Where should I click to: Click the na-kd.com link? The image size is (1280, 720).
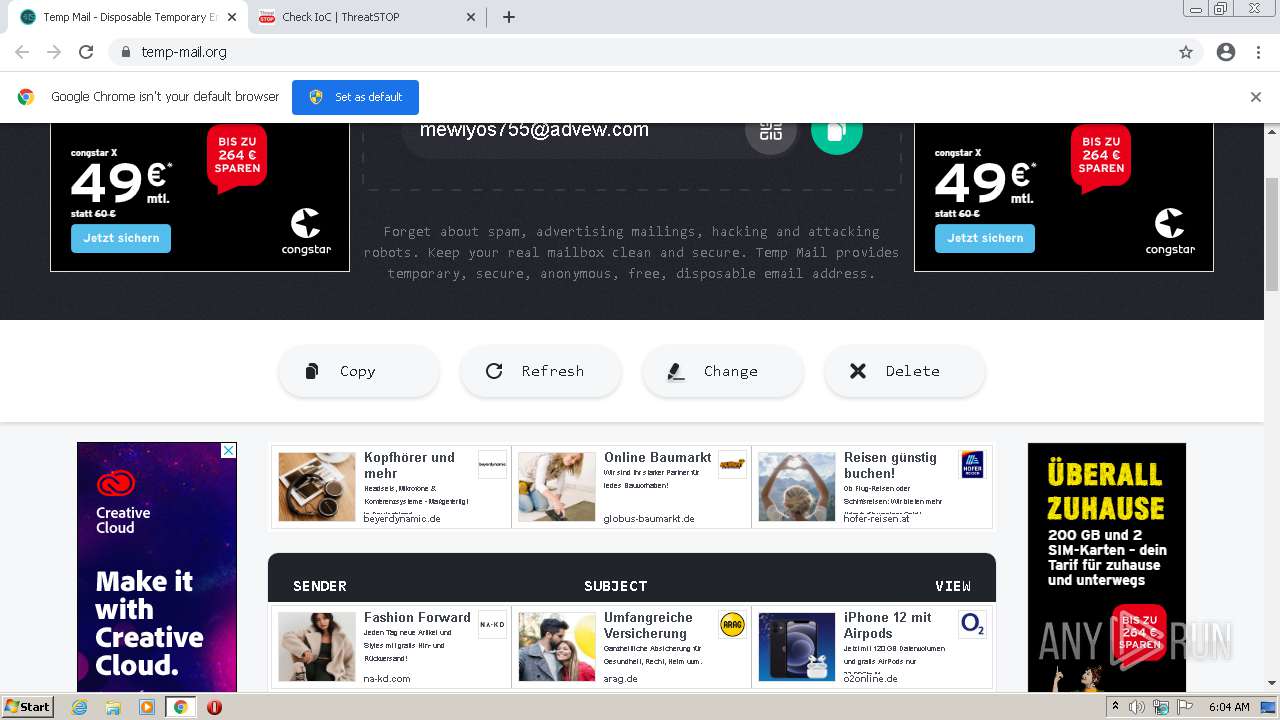tap(387, 679)
